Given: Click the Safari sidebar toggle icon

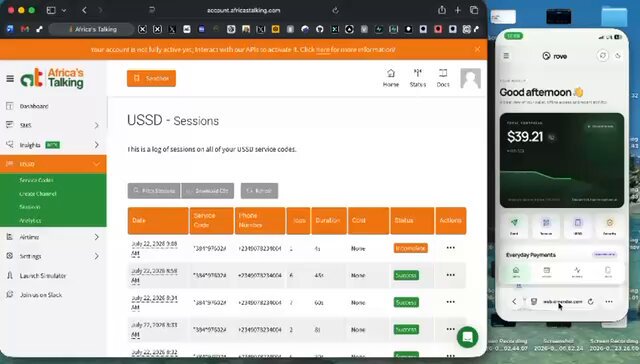Looking at the screenshot, I should click(51, 10).
